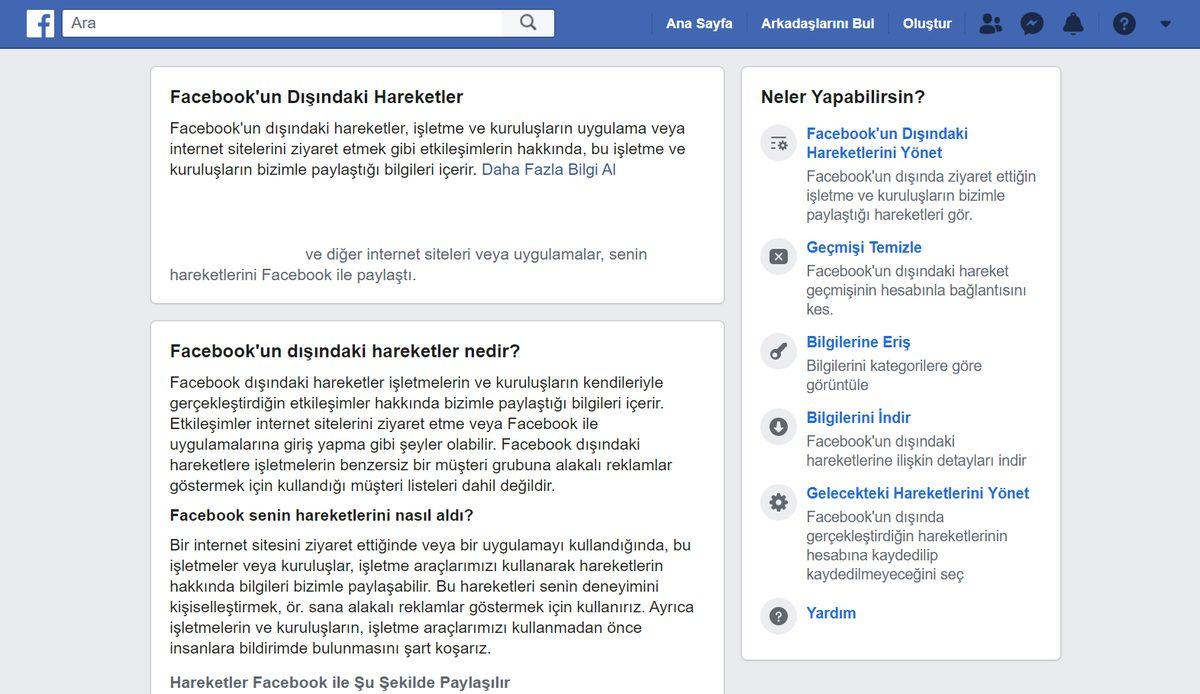The image size is (1200, 694).
Task: Go to Ana Sayfa
Action: [699, 22]
